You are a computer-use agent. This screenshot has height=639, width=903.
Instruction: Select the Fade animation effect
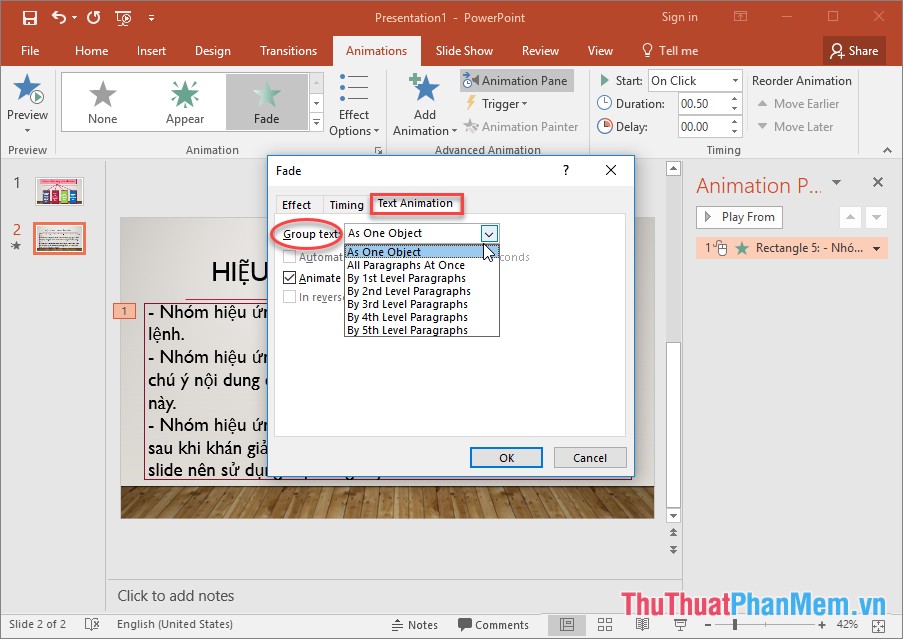pyautogui.click(x=267, y=100)
